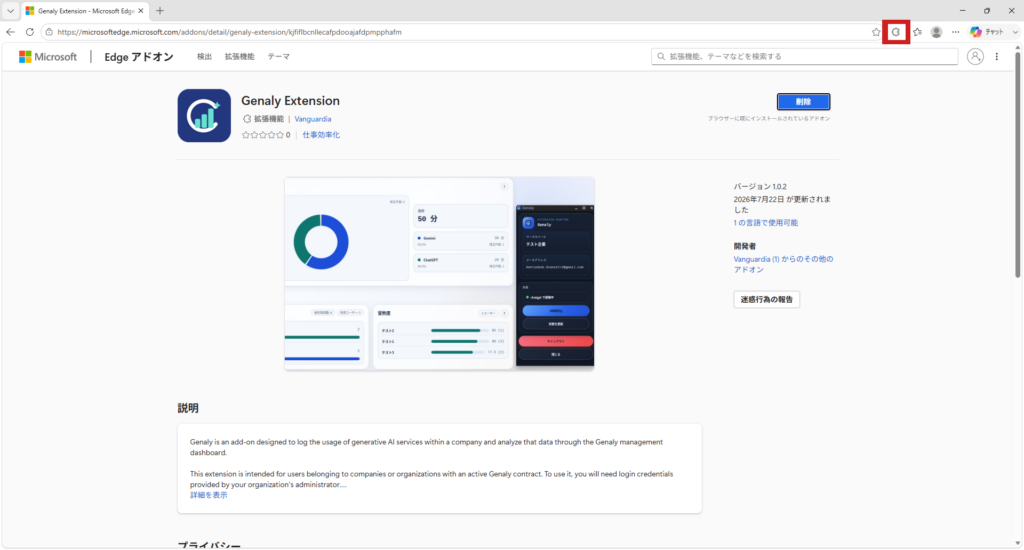View site information lock icon
The width and height of the screenshot is (1024, 550).
click(x=49, y=32)
